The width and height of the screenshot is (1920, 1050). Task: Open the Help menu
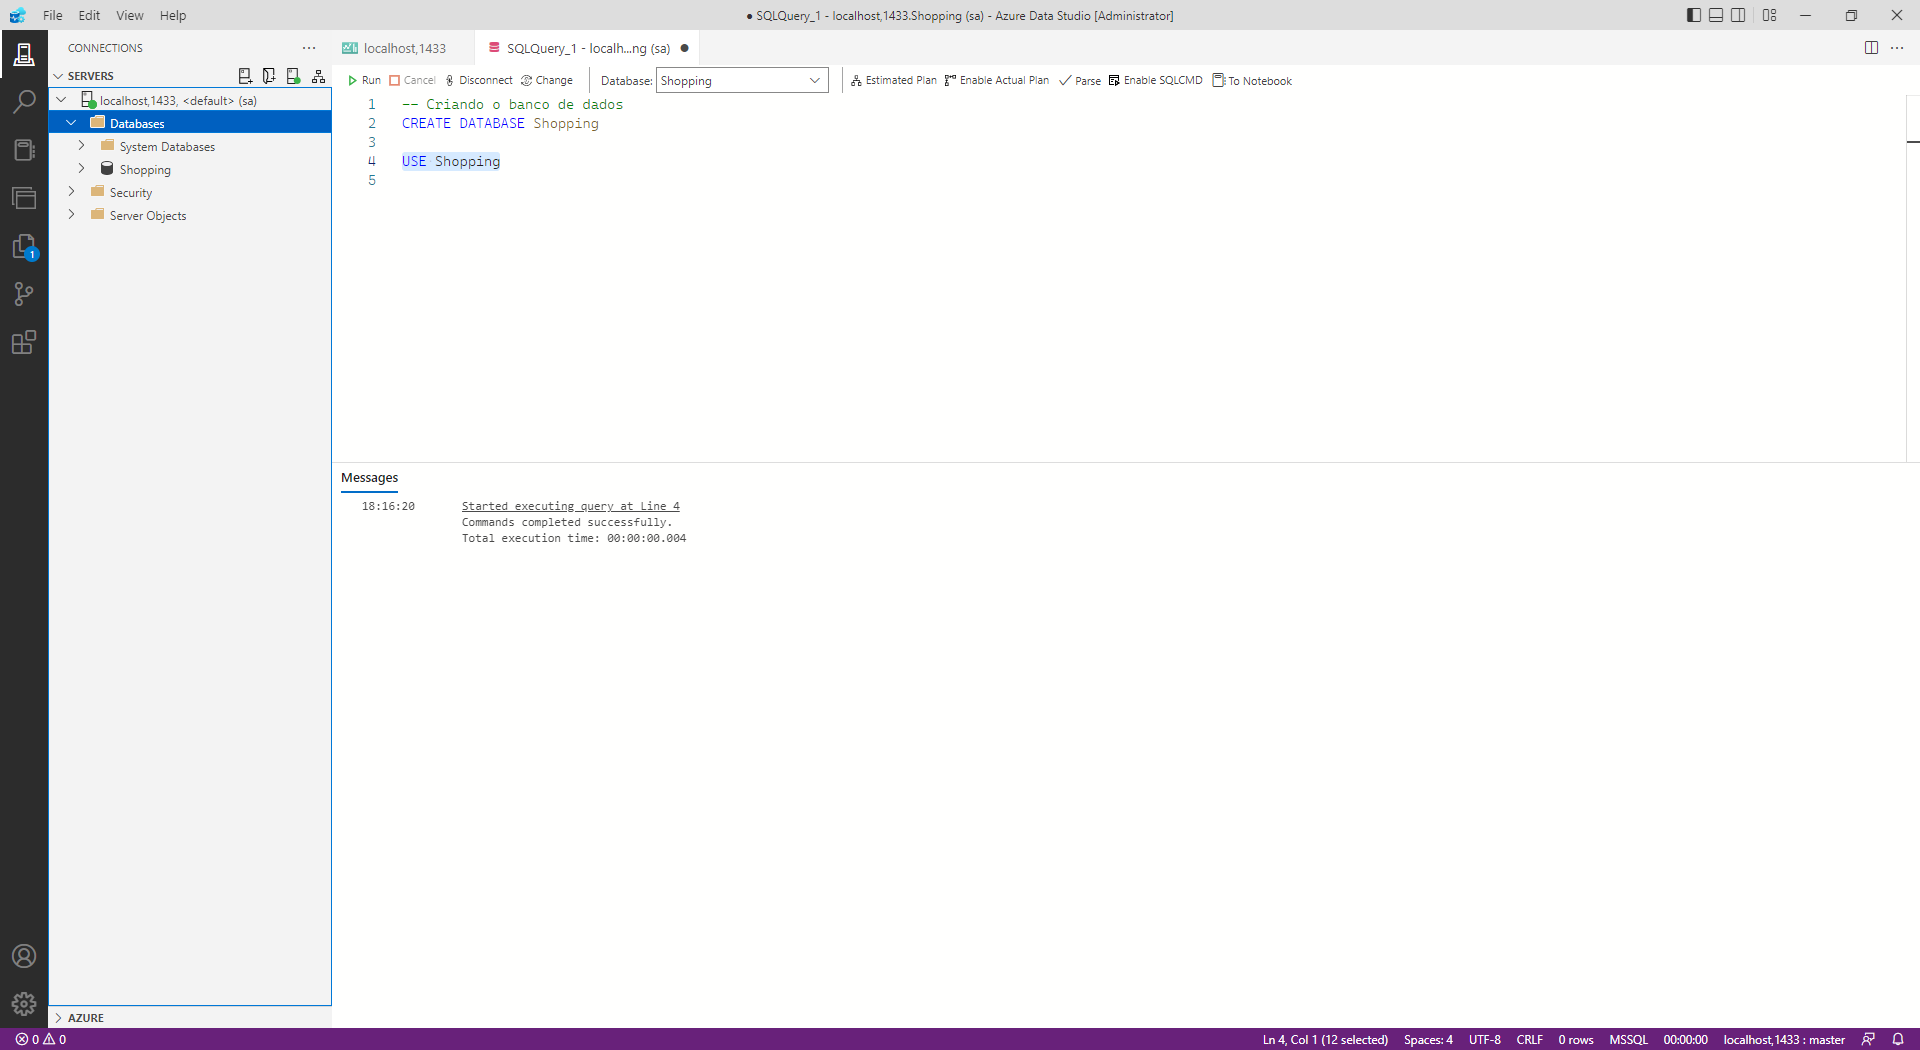pos(173,15)
